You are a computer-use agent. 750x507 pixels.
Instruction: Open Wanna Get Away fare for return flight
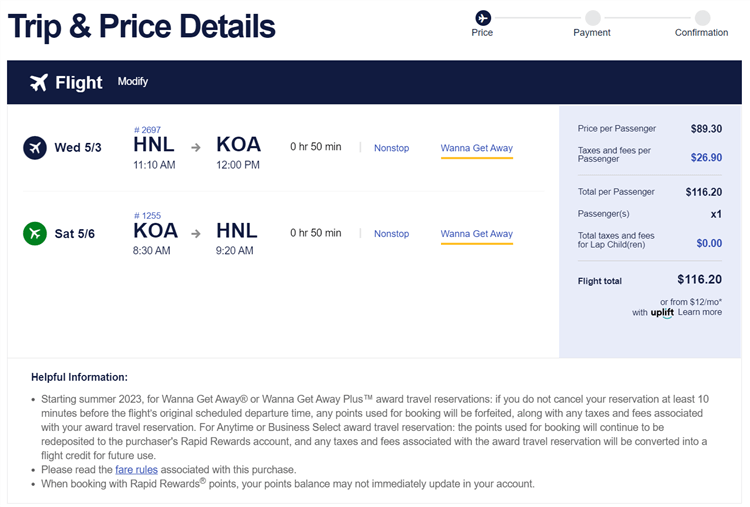tap(476, 234)
